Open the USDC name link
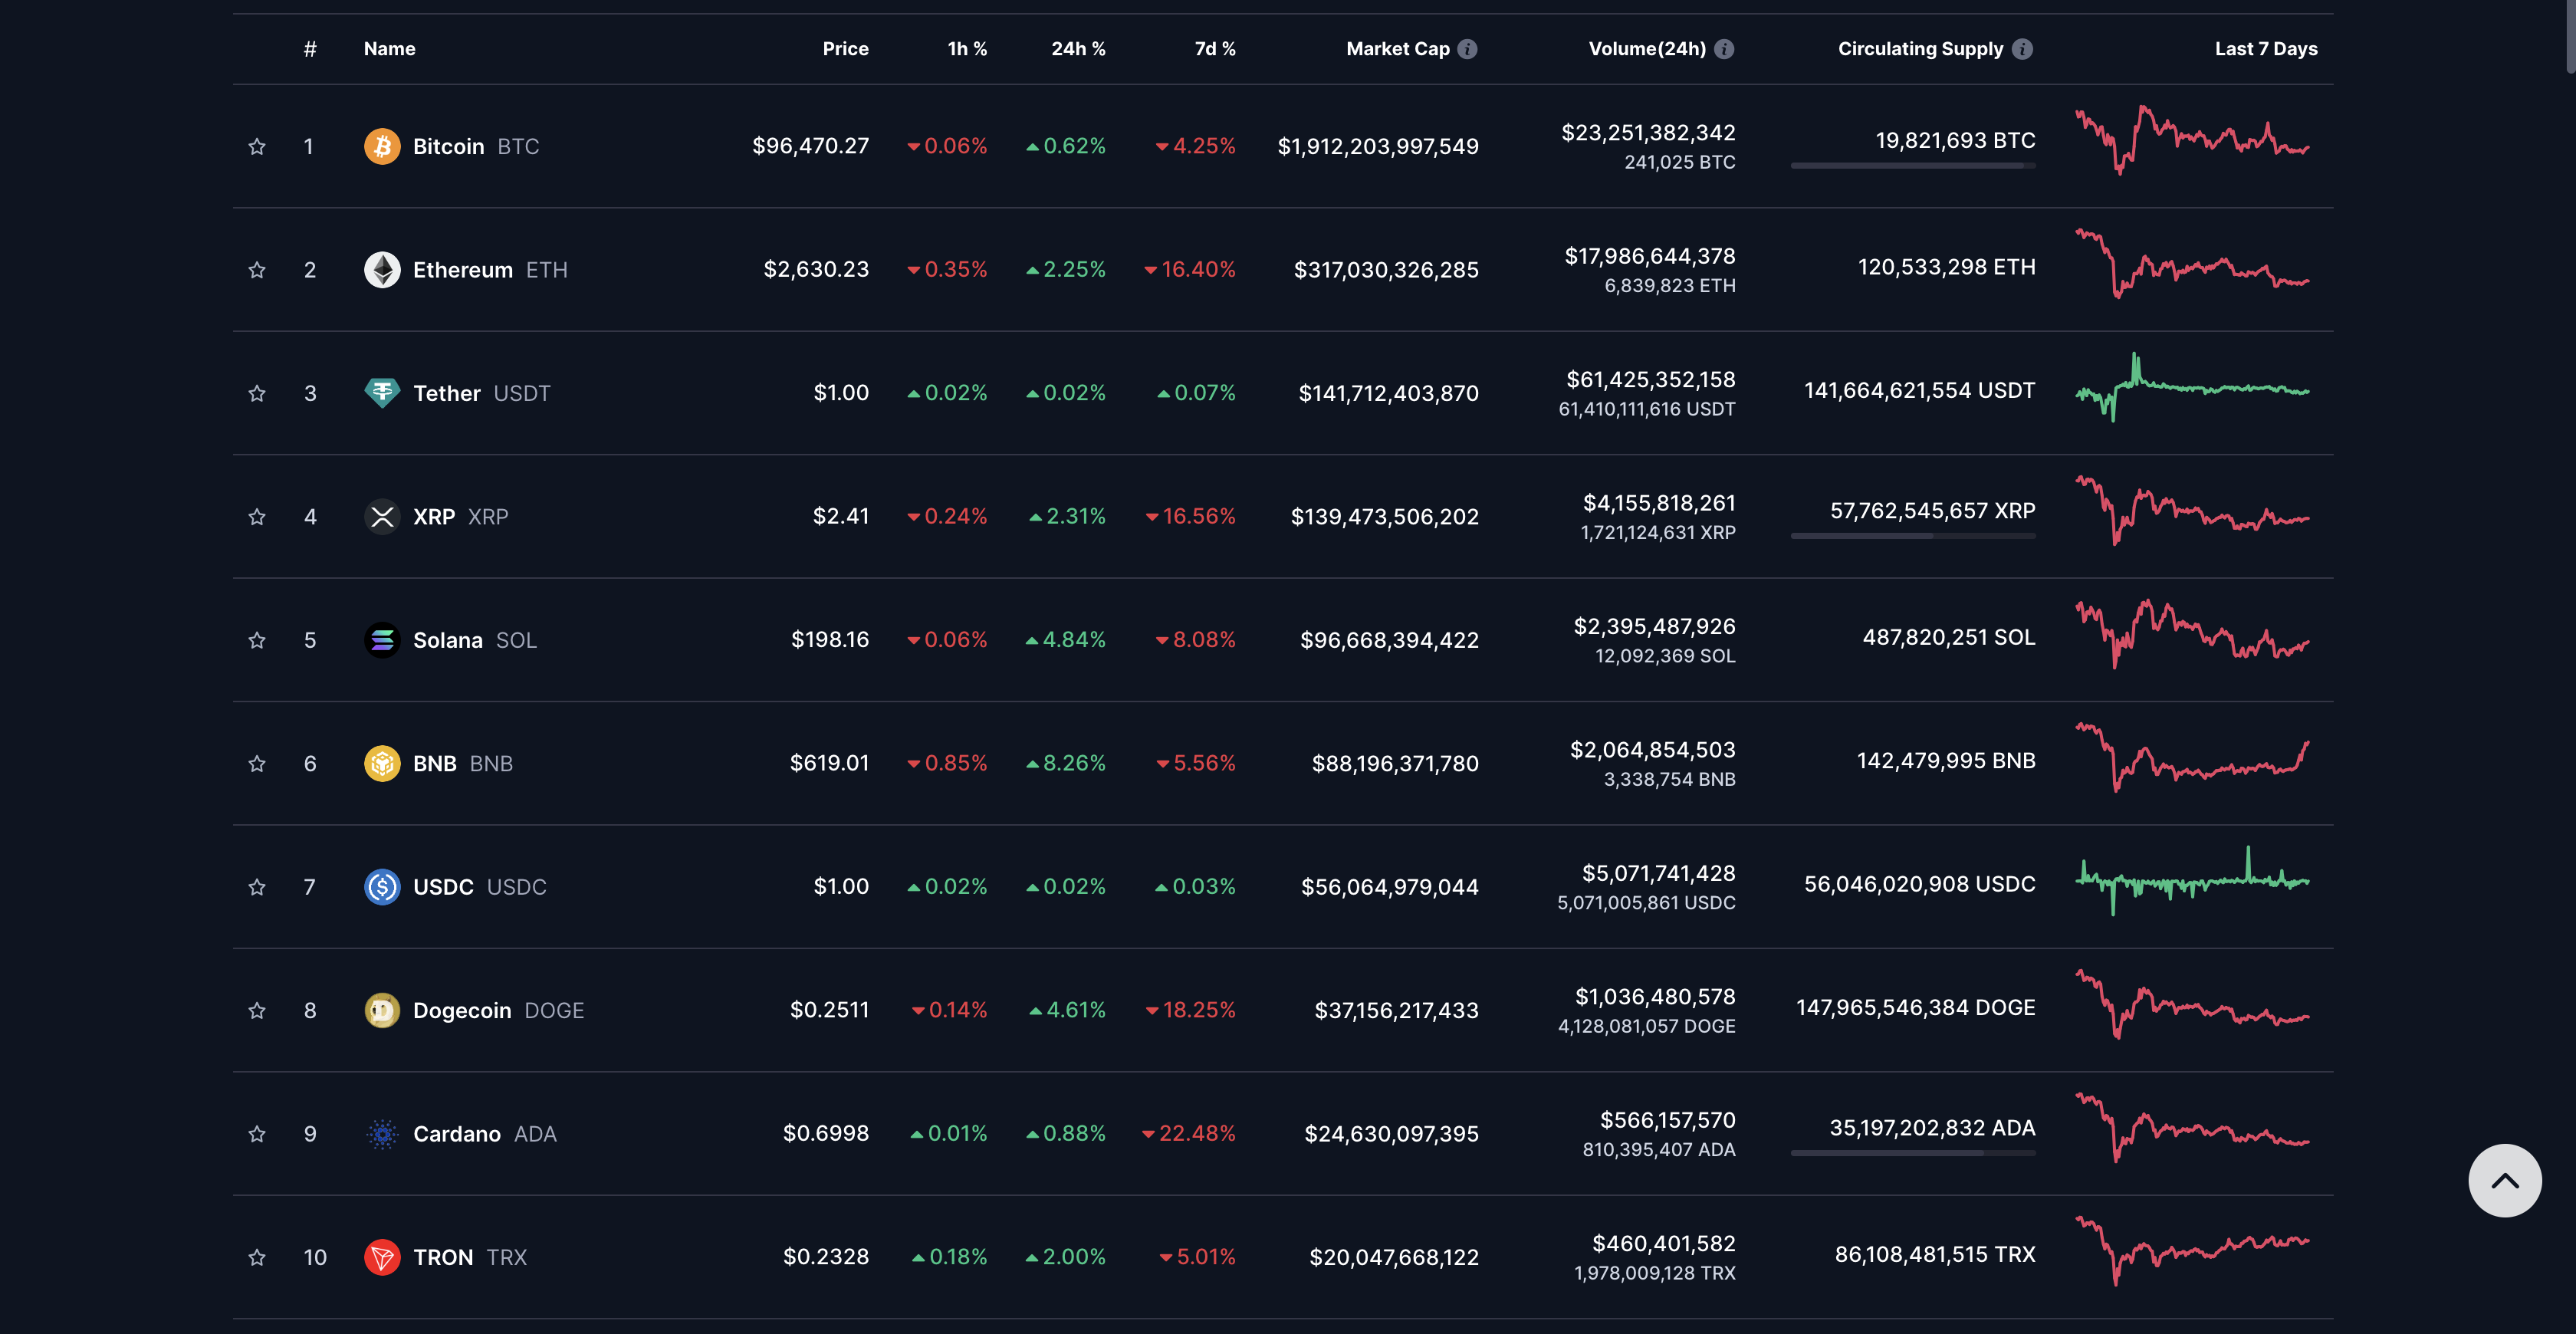The width and height of the screenshot is (2576, 1334). (x=443, y=887)
